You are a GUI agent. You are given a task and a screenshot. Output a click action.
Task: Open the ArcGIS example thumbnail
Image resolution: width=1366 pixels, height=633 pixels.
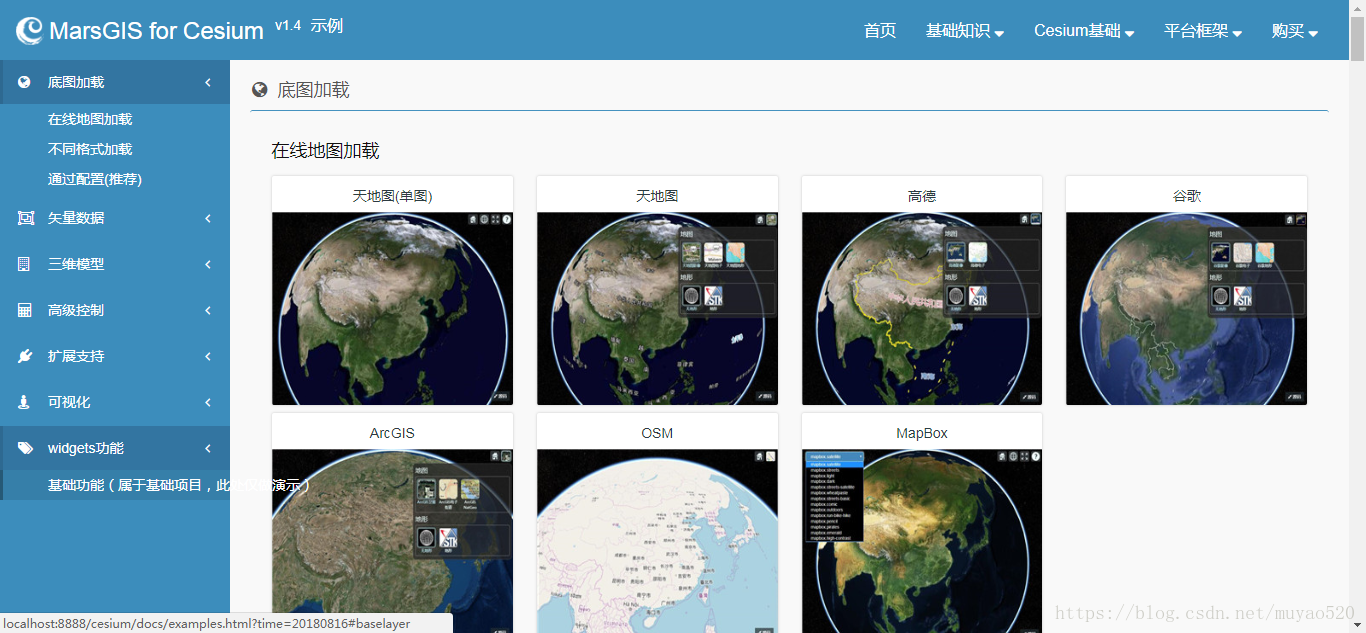392,541
